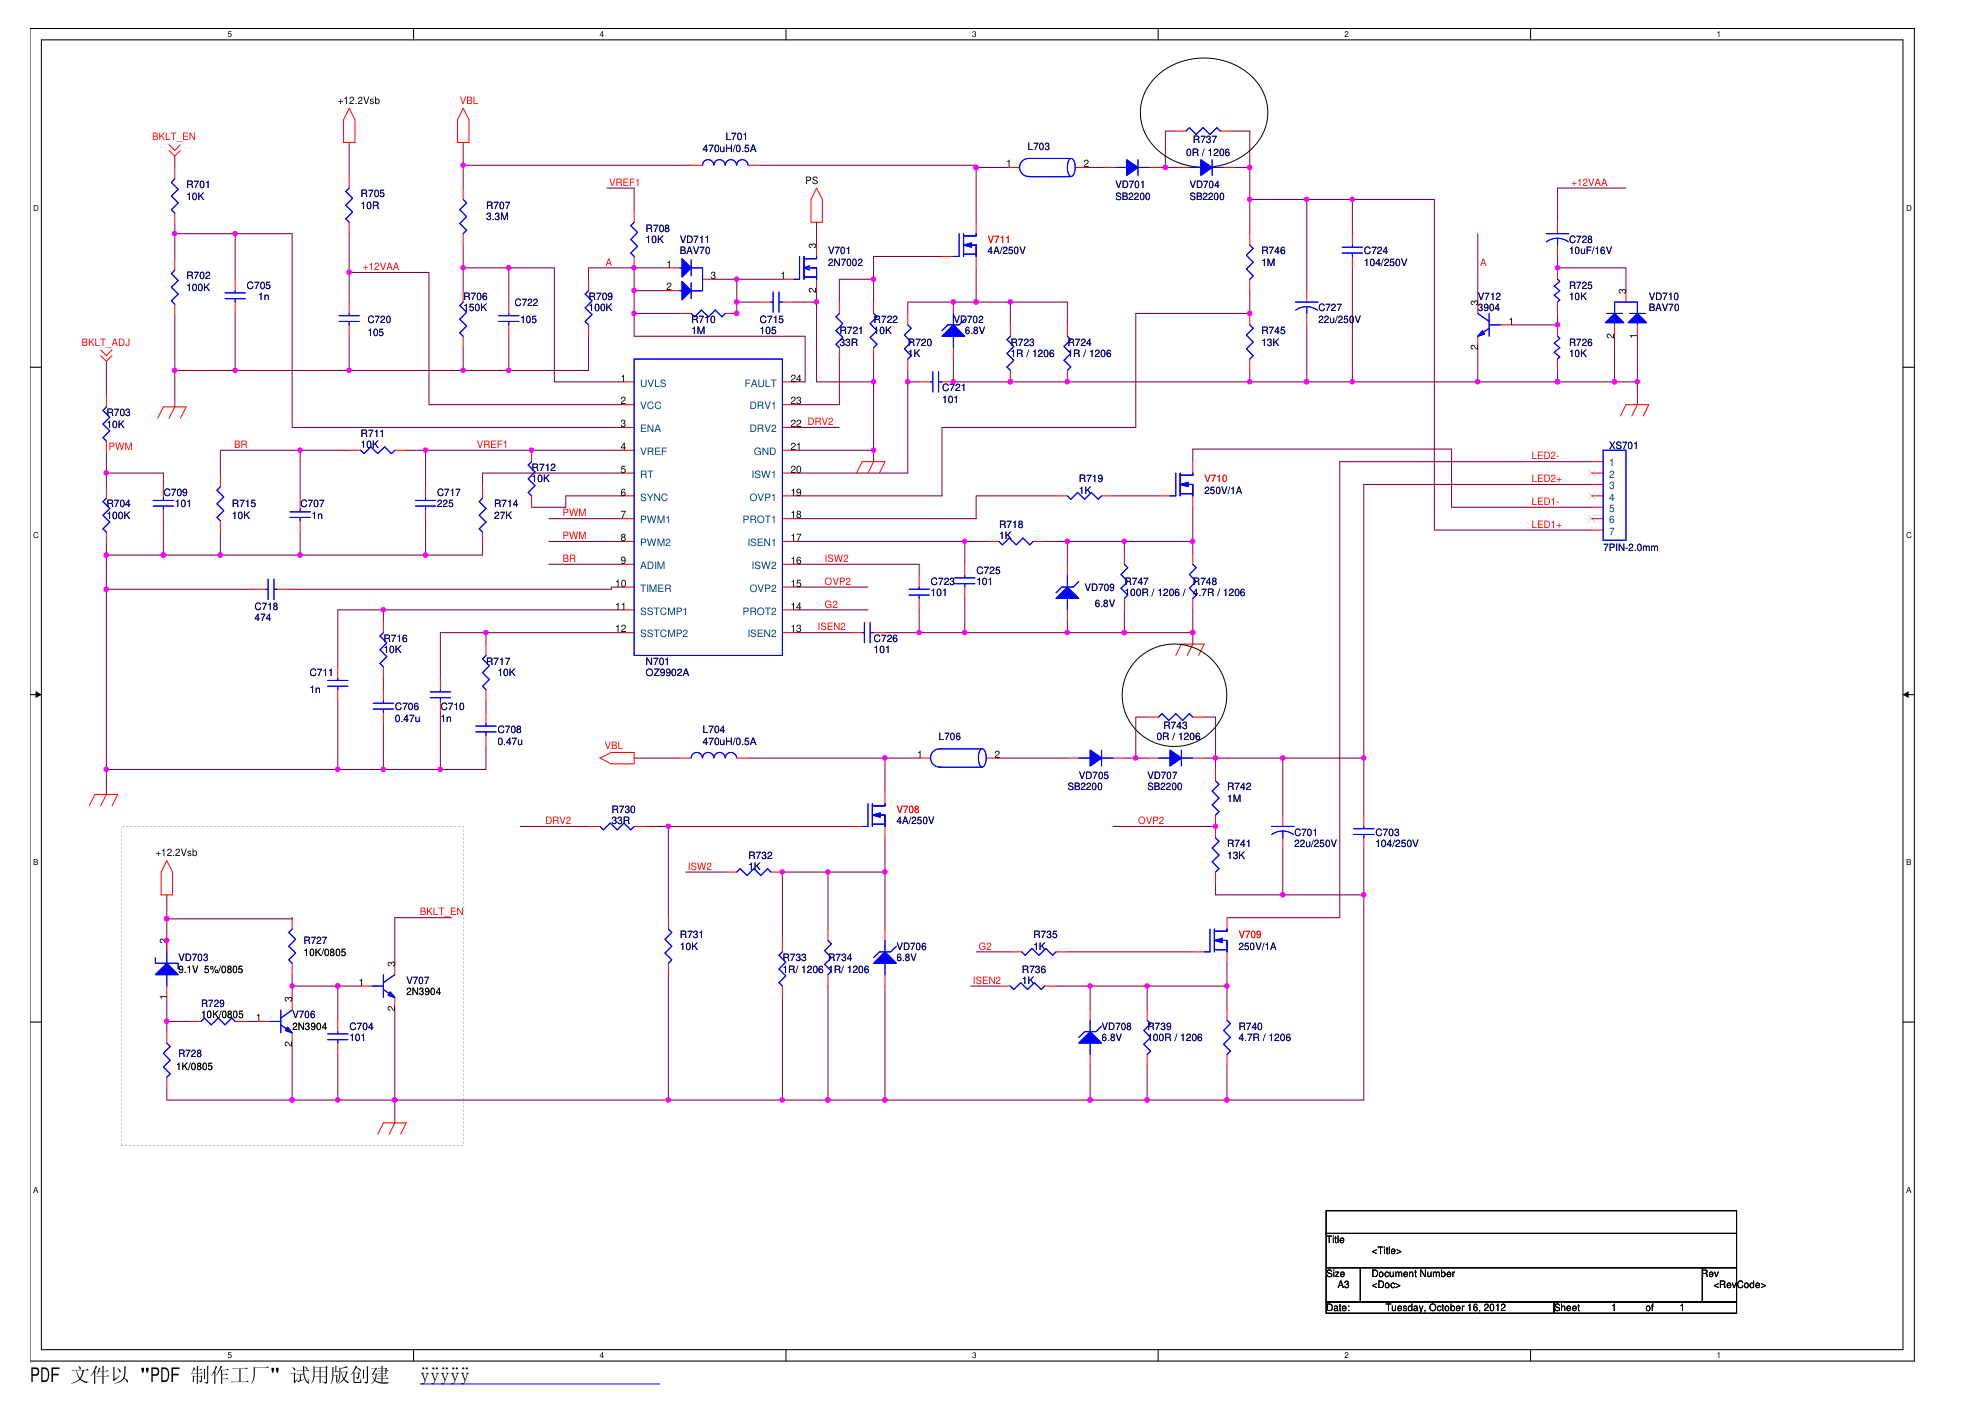Select the V712 3904 transistor symbol

(1483, 323)
